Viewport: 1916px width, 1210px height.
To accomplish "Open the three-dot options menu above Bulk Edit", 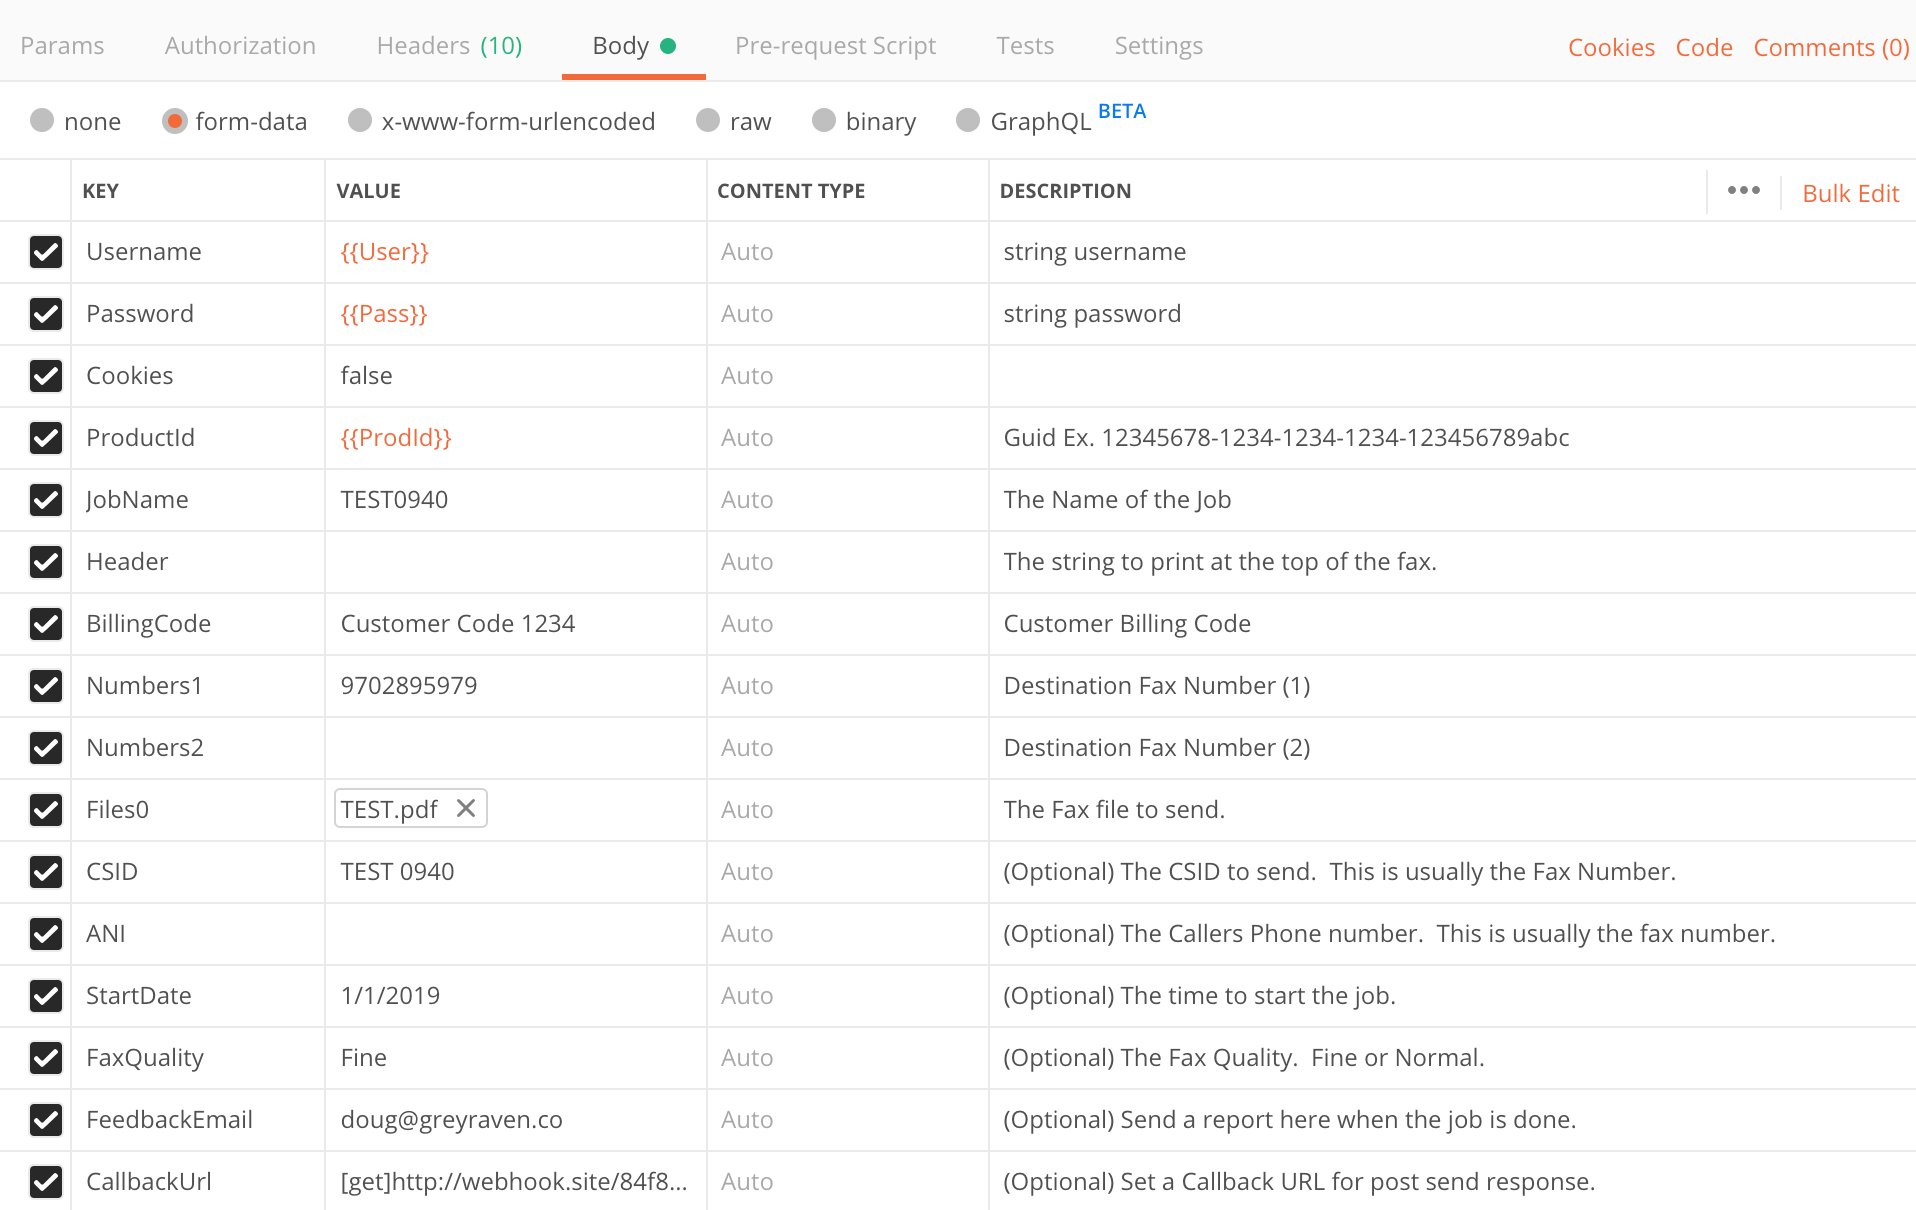I will coord(1743,190).
